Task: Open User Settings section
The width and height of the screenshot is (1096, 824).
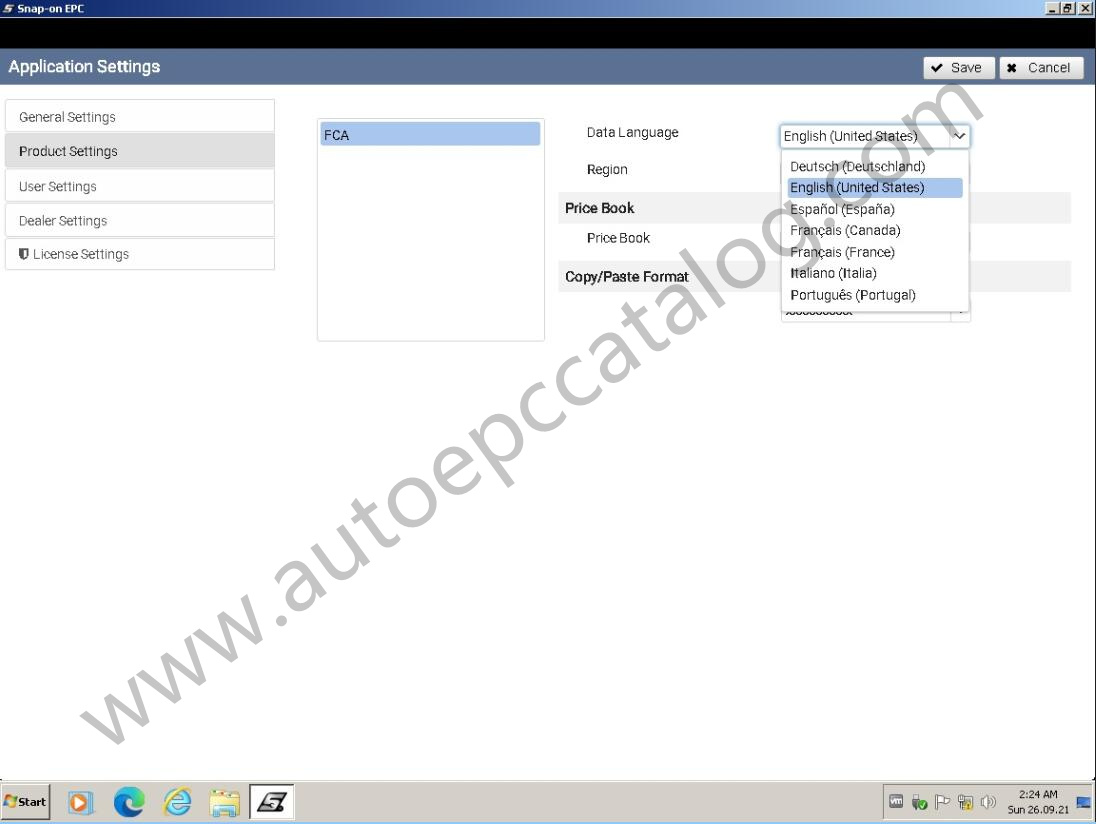Action: pos(140,186)
